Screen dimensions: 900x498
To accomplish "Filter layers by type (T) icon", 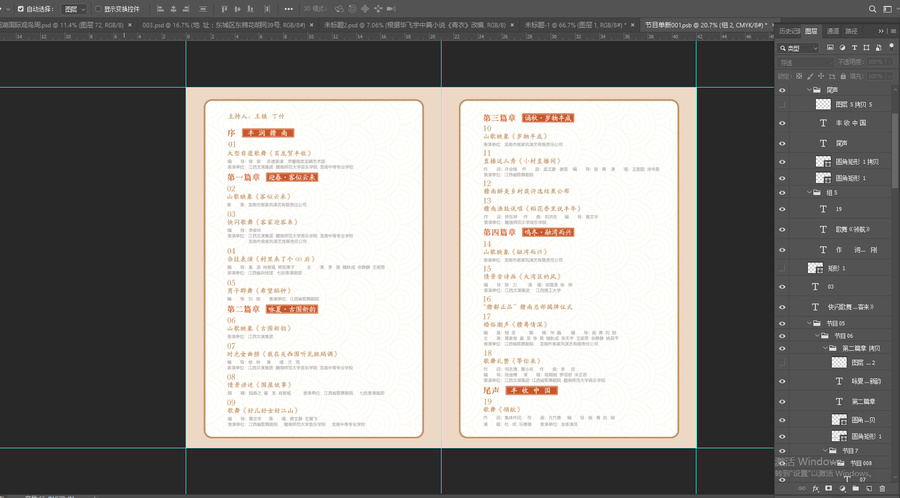I will (x=854, y=48).
